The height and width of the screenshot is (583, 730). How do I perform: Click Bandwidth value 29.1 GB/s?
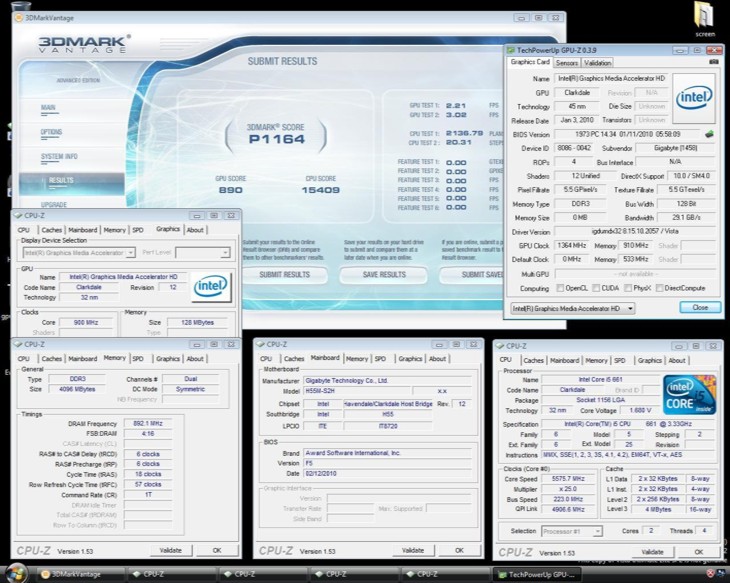click(686, 217)
